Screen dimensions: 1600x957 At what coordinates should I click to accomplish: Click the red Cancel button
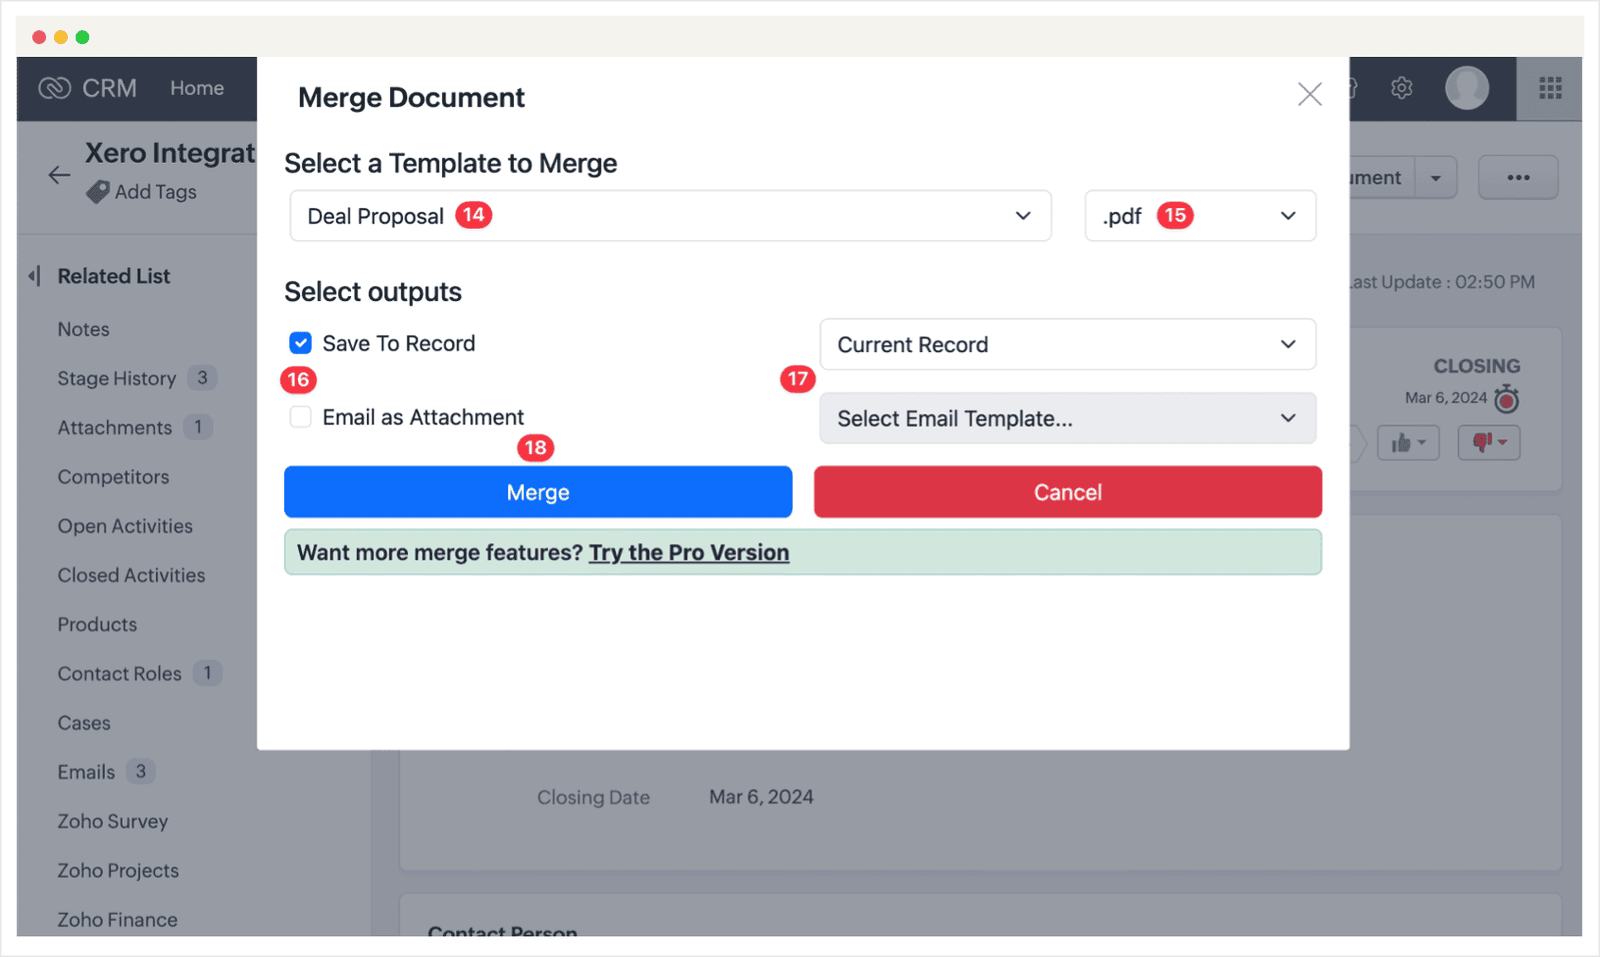1068,492
